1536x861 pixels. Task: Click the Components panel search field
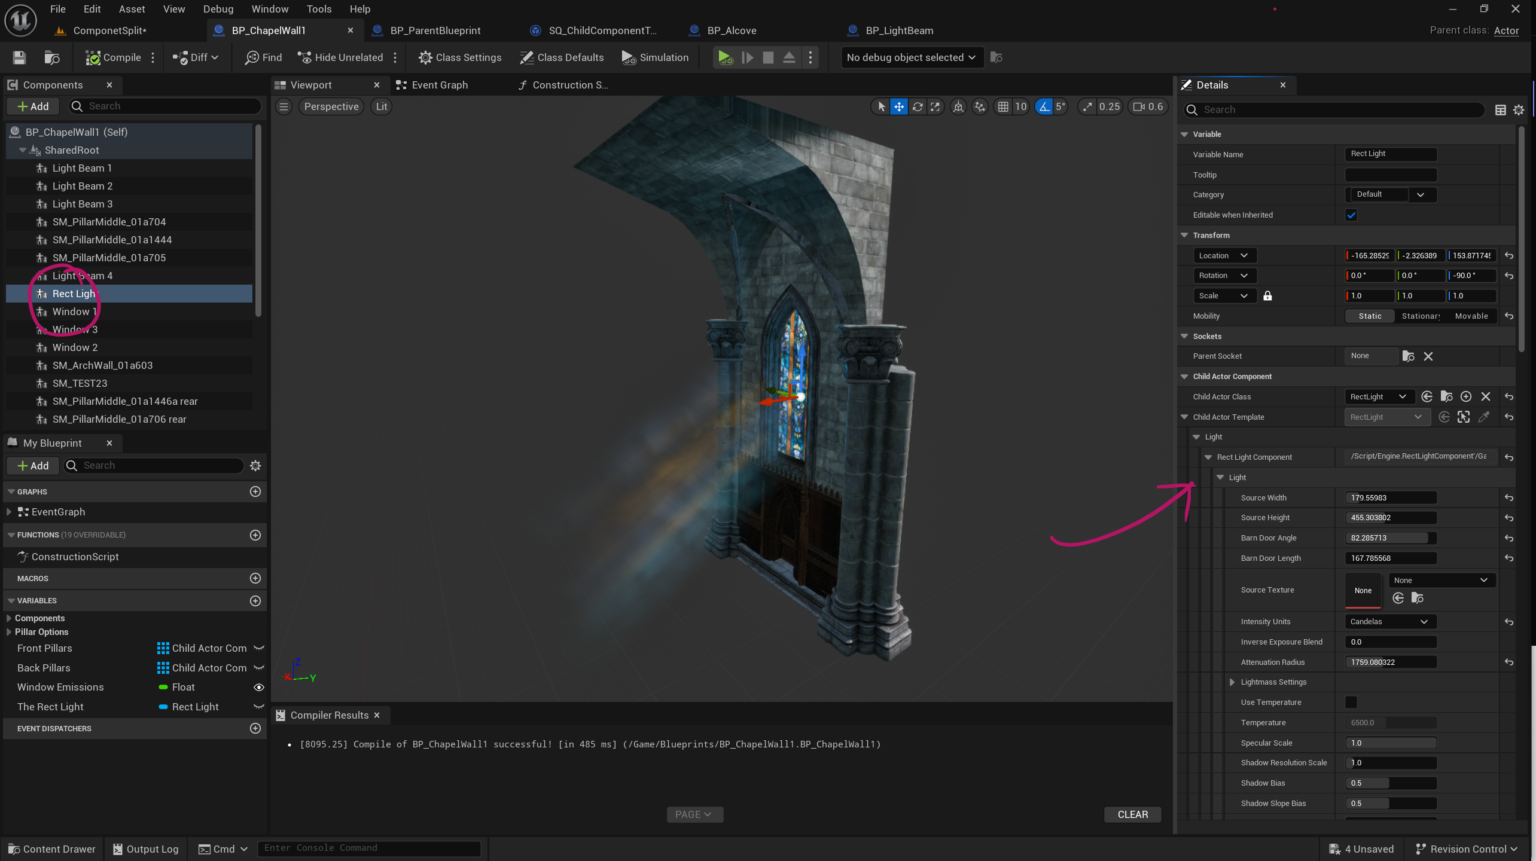[160, 105]
